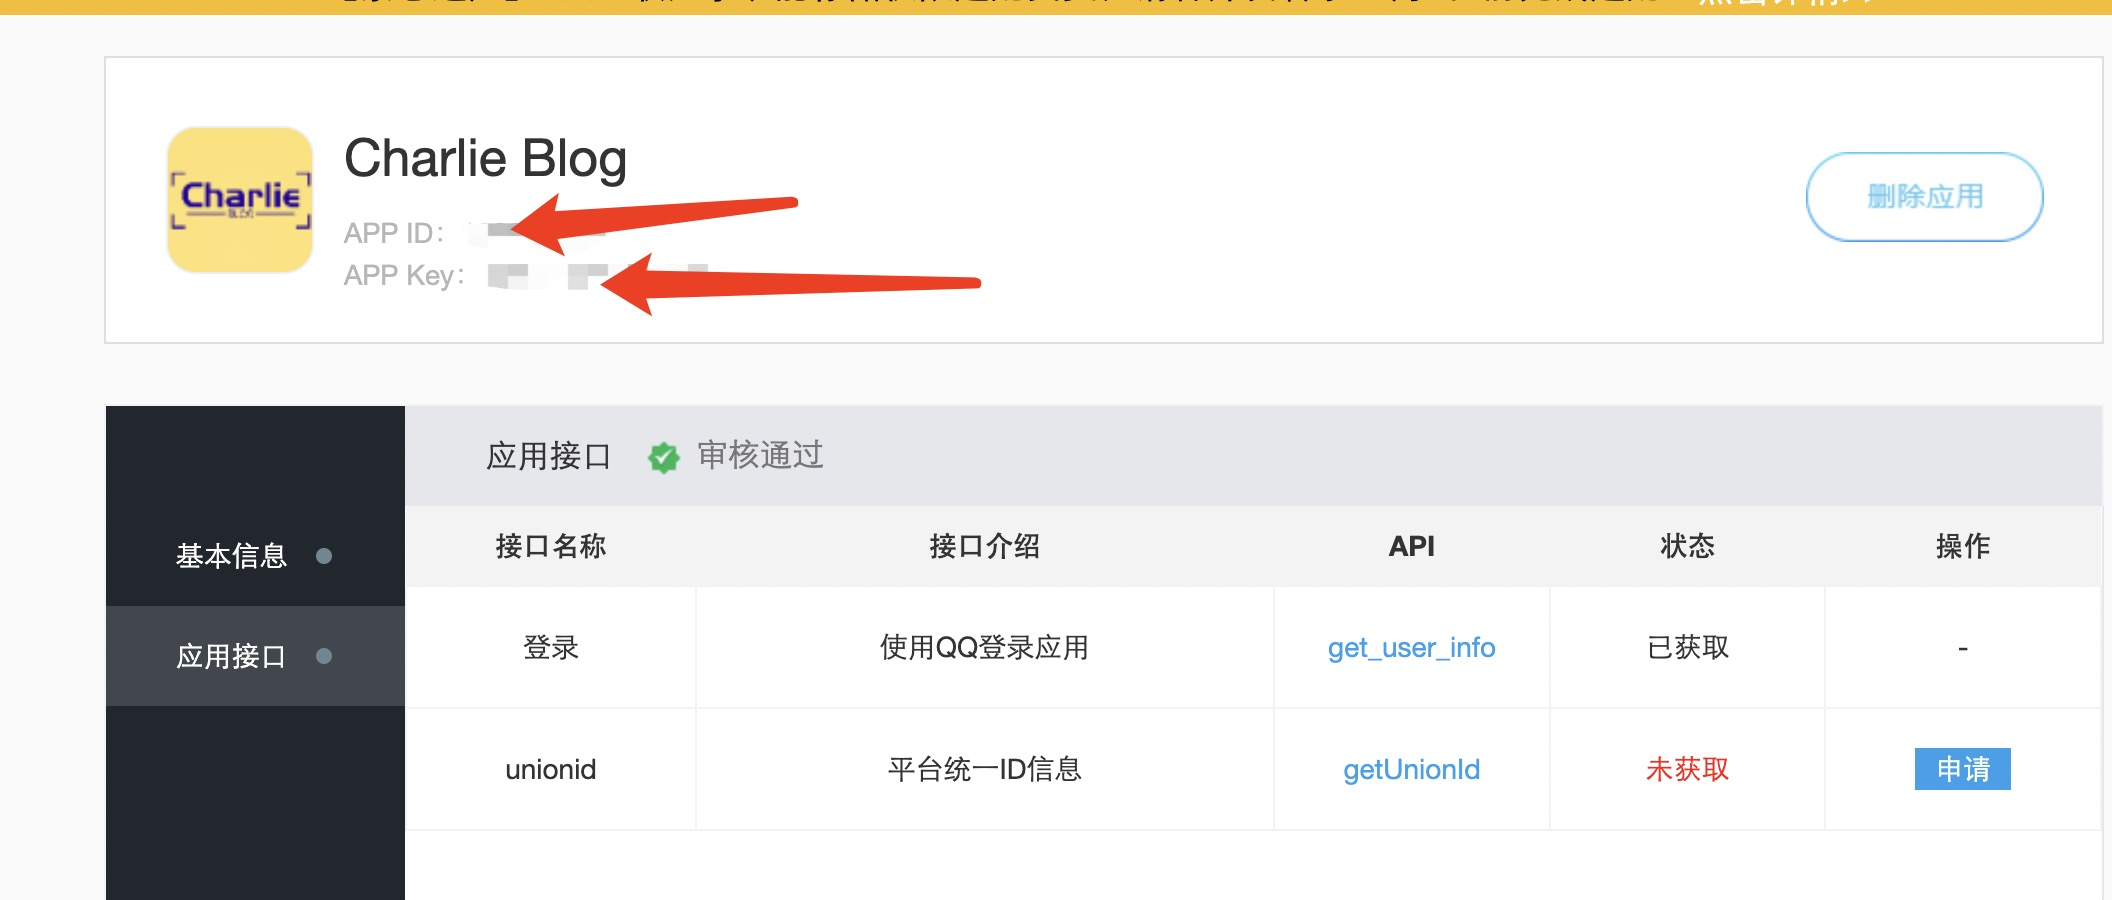Click the APP ID label
Screen dimensions: 2112x900
coord(393,233)
